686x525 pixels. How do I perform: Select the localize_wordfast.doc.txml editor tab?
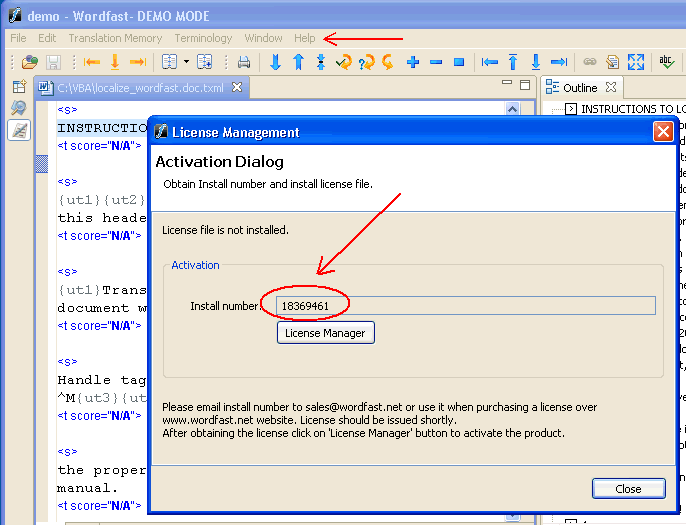[140, 88]
